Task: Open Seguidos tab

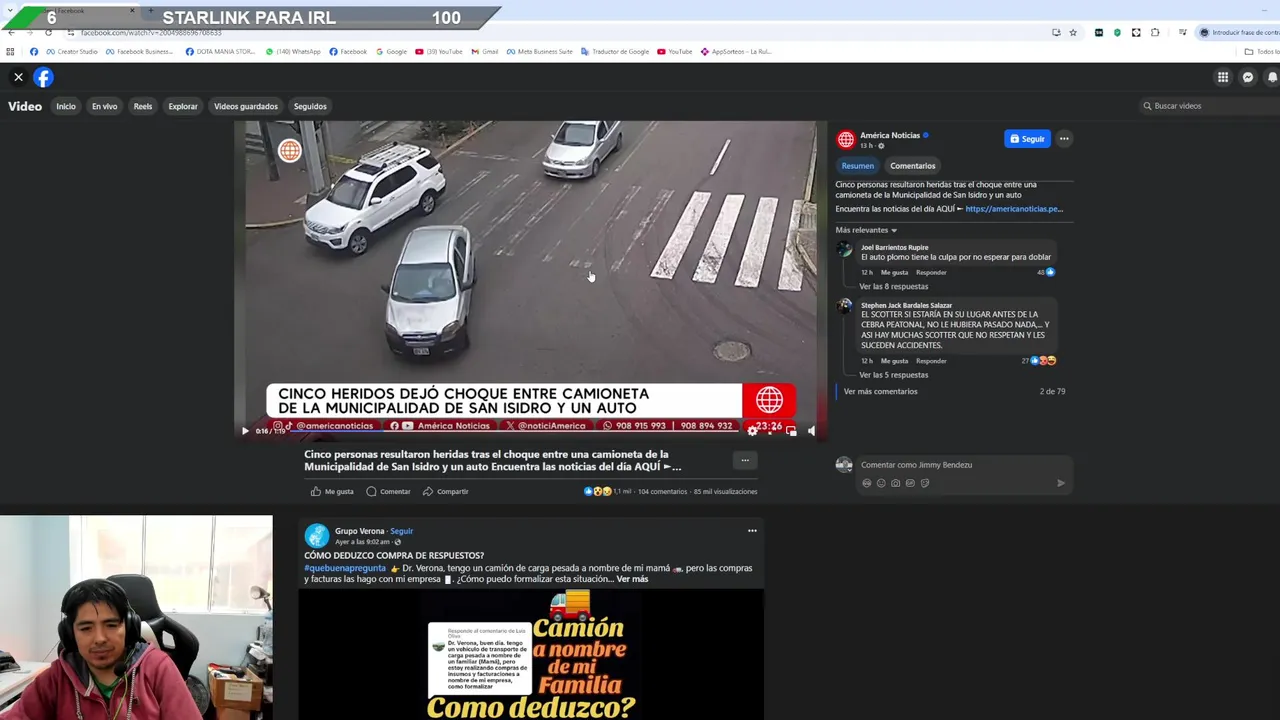Action: [310, 106]
